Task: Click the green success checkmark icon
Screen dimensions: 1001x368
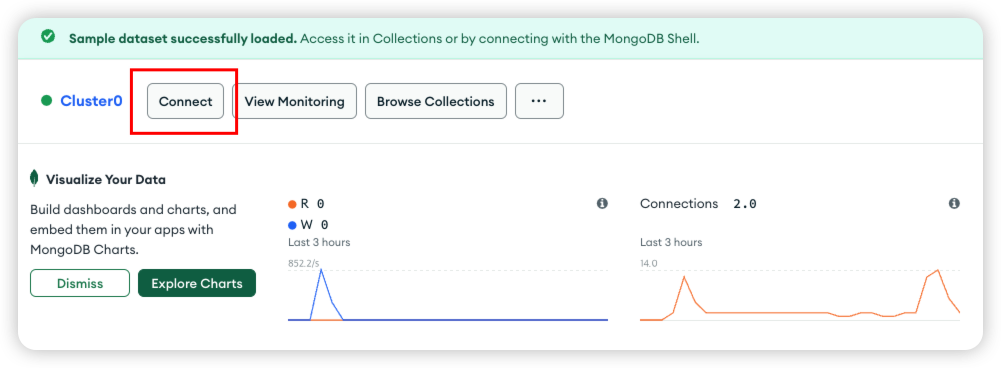Action: tap(48, 37)
